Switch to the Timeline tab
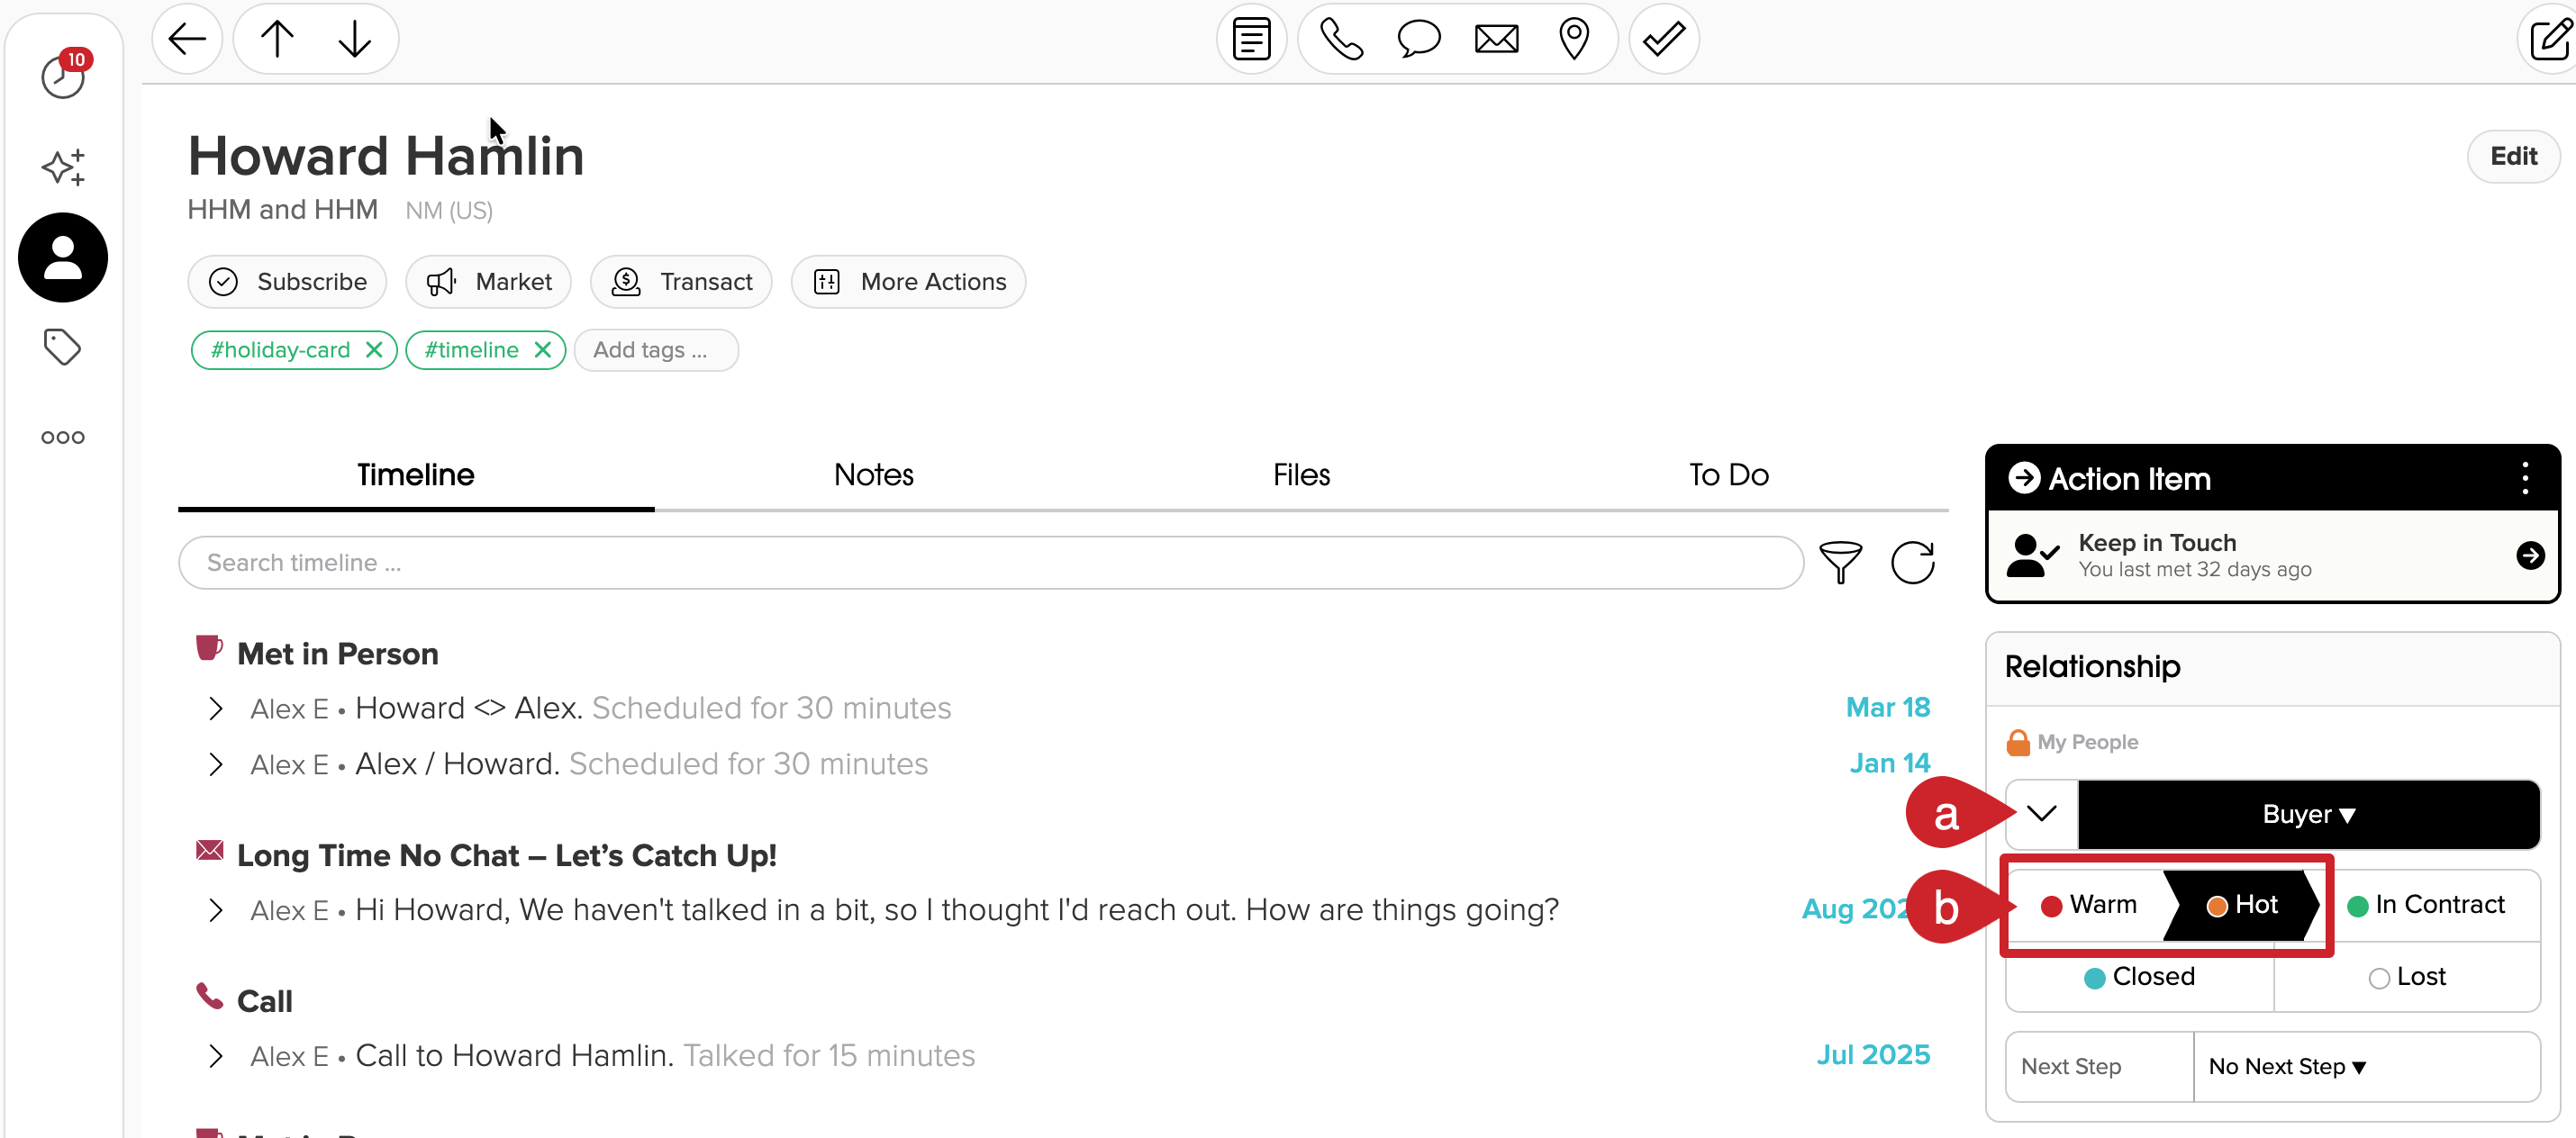Viewport: 2576px width, 1138px height. pyautogui.click(x=415, y=475)
